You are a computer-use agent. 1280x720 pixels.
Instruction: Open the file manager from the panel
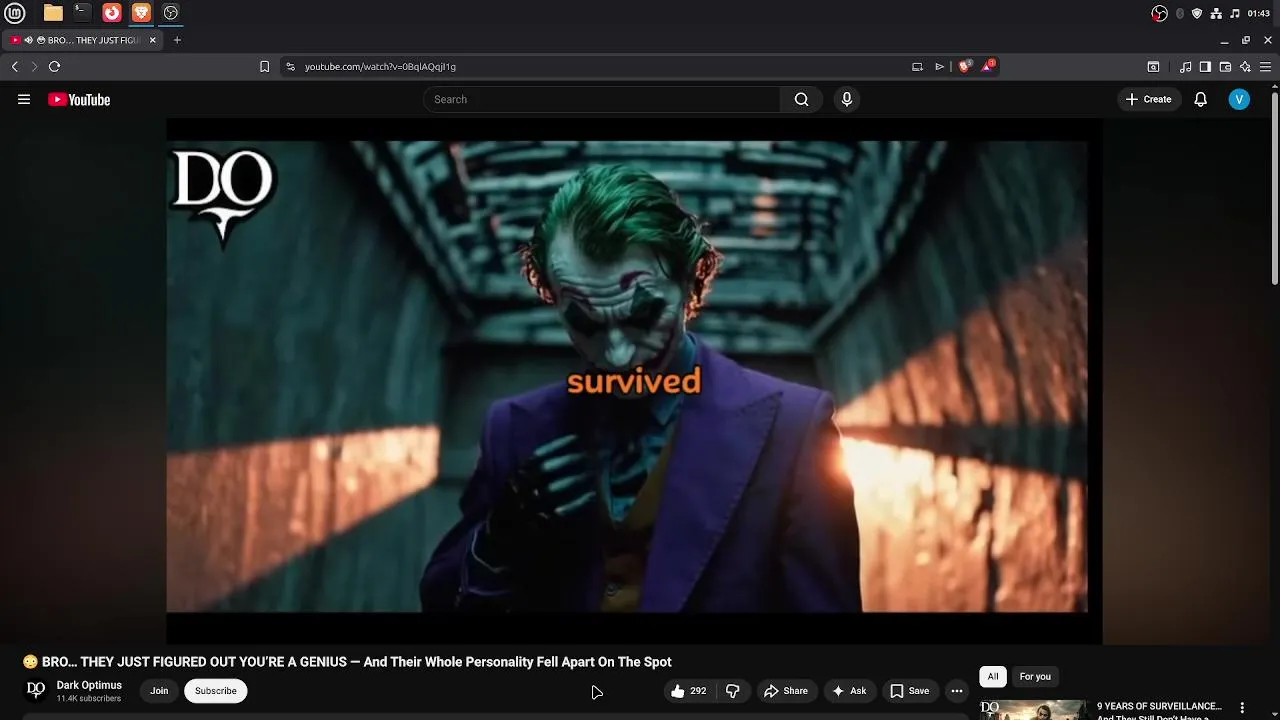coord(53,13)
